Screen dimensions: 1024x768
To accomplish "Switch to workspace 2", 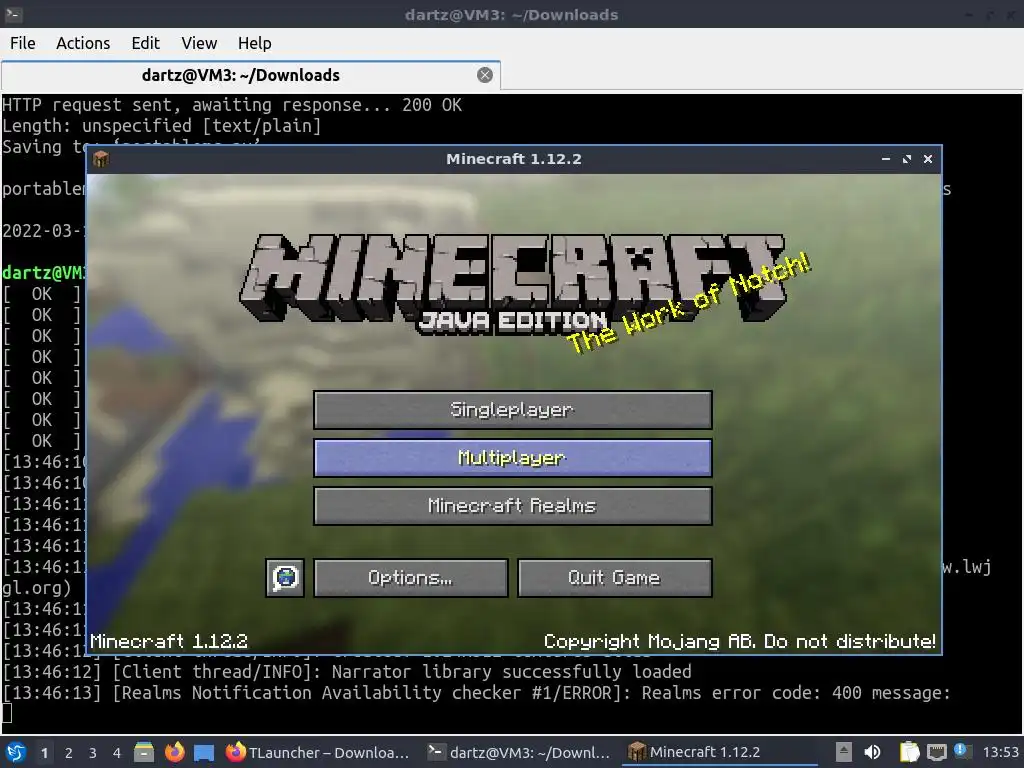I will [69, 753].
